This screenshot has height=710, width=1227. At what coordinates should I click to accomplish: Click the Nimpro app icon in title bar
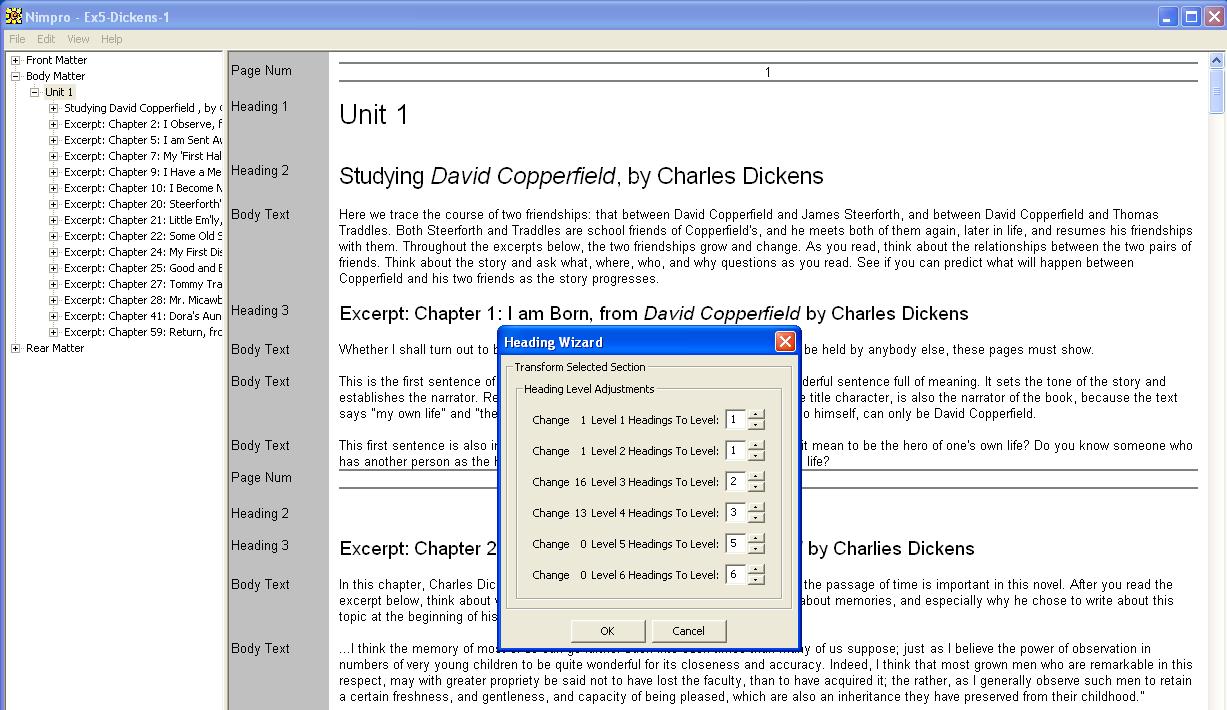13,16
